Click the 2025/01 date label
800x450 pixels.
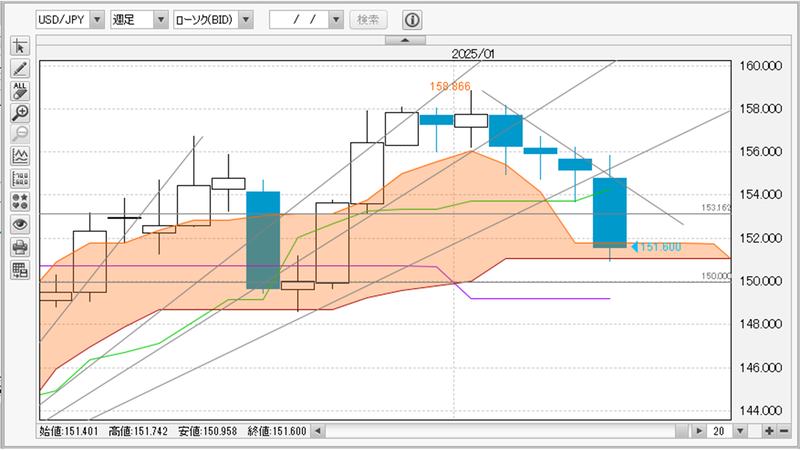(473, 54)
